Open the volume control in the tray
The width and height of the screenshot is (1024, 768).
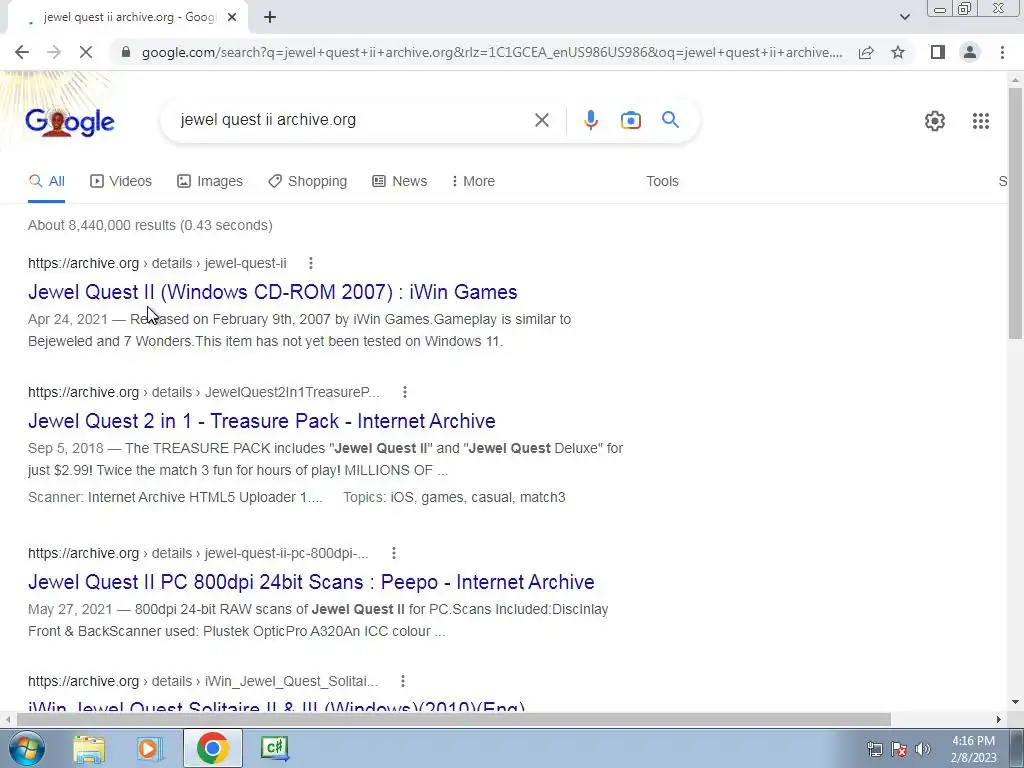(x=923, y=749)
